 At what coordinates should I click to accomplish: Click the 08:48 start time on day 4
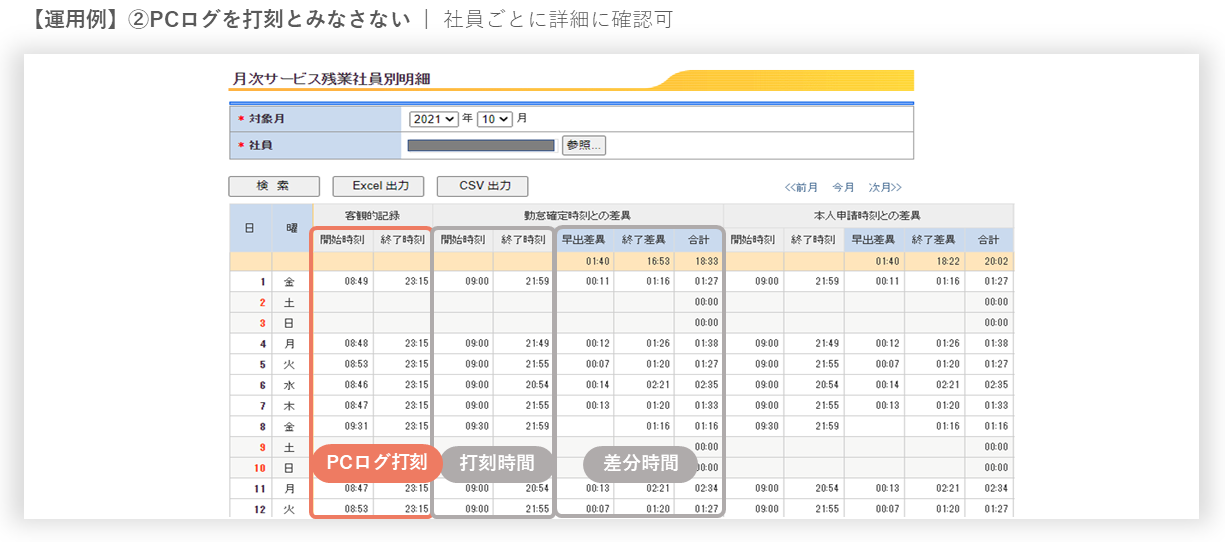click(356, 343)
